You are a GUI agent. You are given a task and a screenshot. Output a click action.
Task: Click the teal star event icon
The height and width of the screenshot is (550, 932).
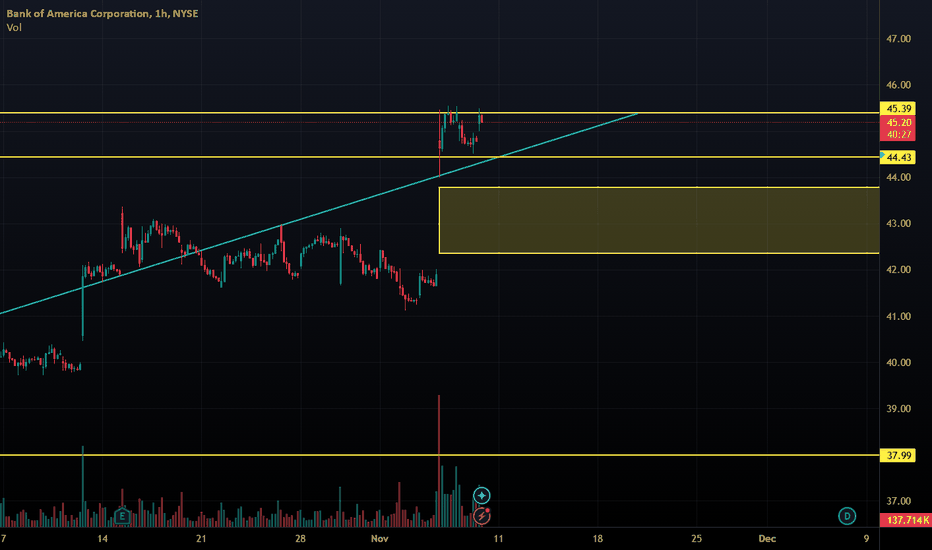481,495
